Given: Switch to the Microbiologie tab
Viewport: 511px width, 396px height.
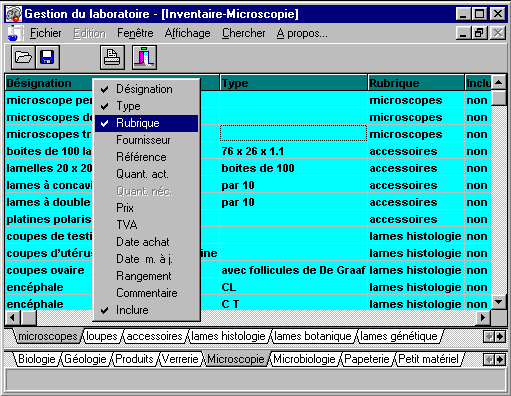Looking at the screenshot, I should tap(304, 359).
